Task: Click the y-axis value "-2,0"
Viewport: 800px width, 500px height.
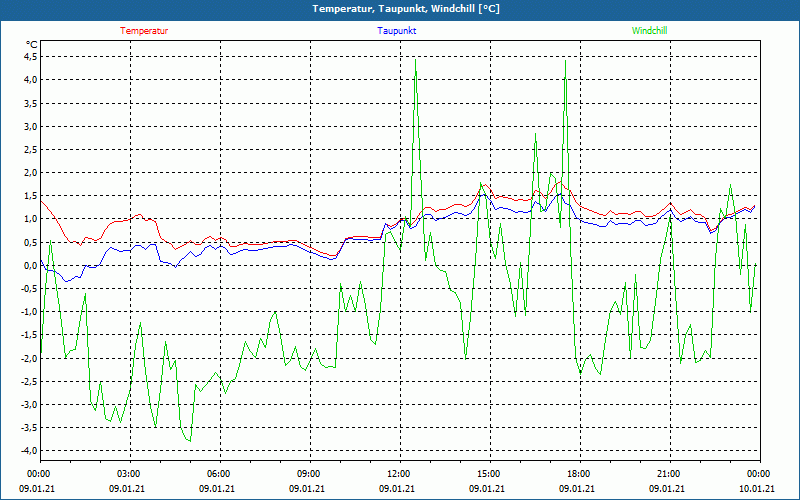Action: pyautogui.click(x=30, y=358)
